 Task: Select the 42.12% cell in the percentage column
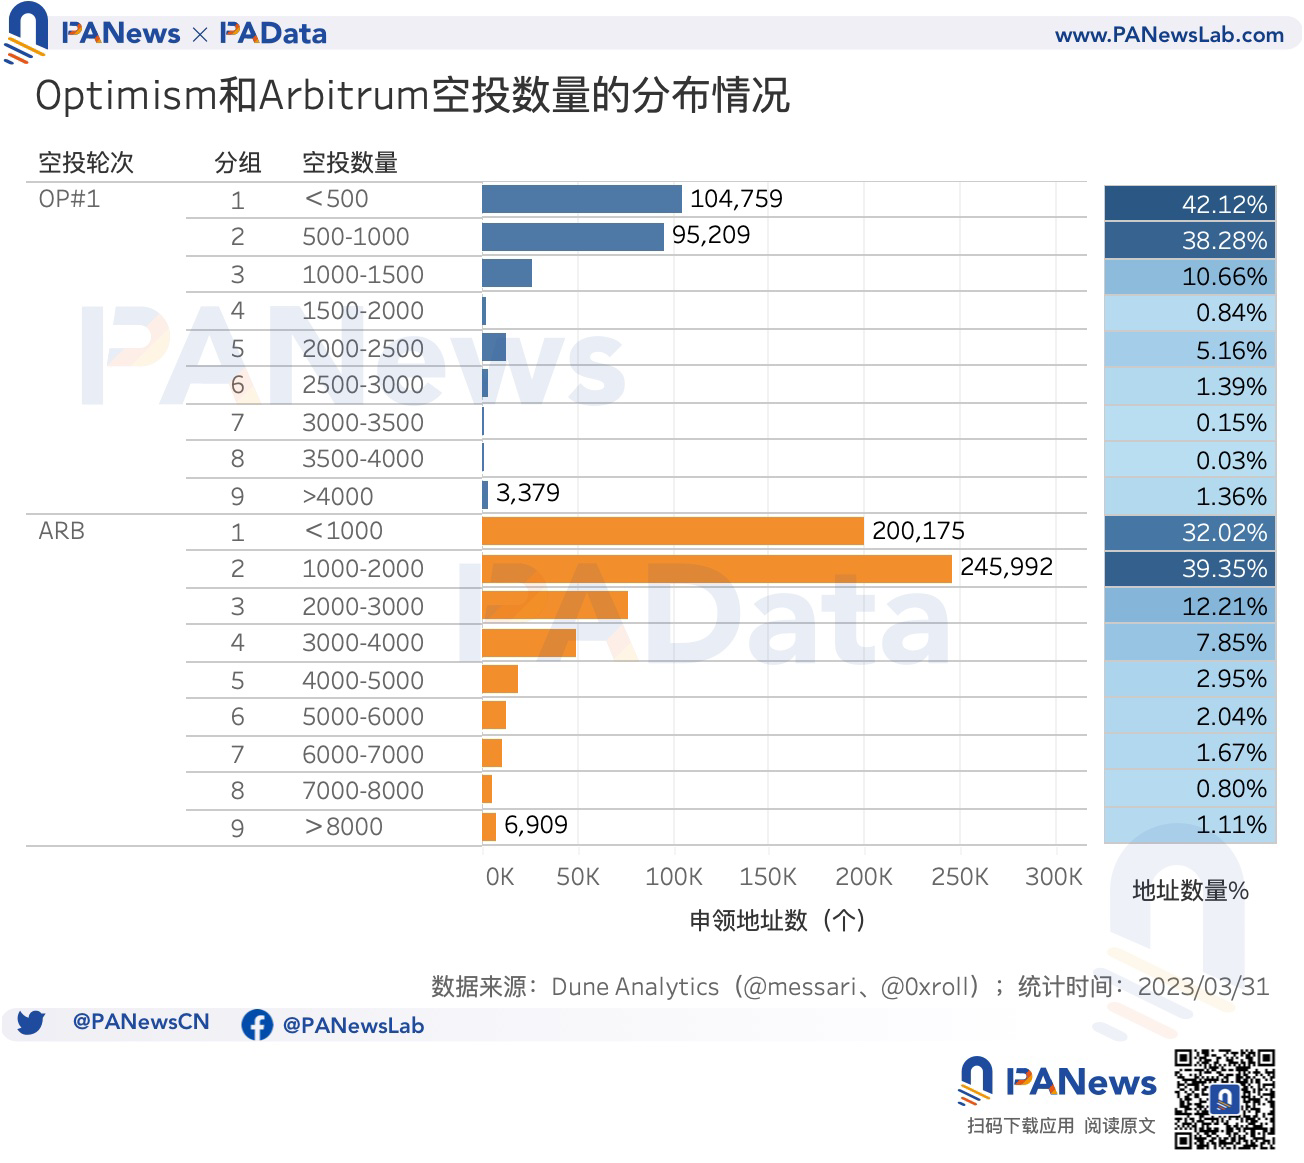click(1189, 202)
